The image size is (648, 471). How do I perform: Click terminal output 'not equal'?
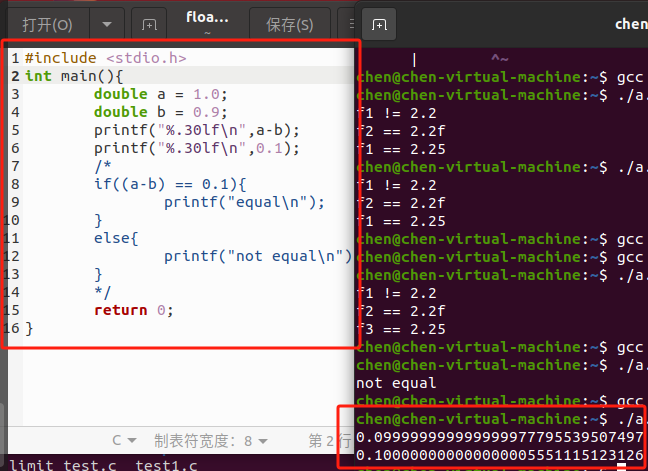(x=396, y=383)
